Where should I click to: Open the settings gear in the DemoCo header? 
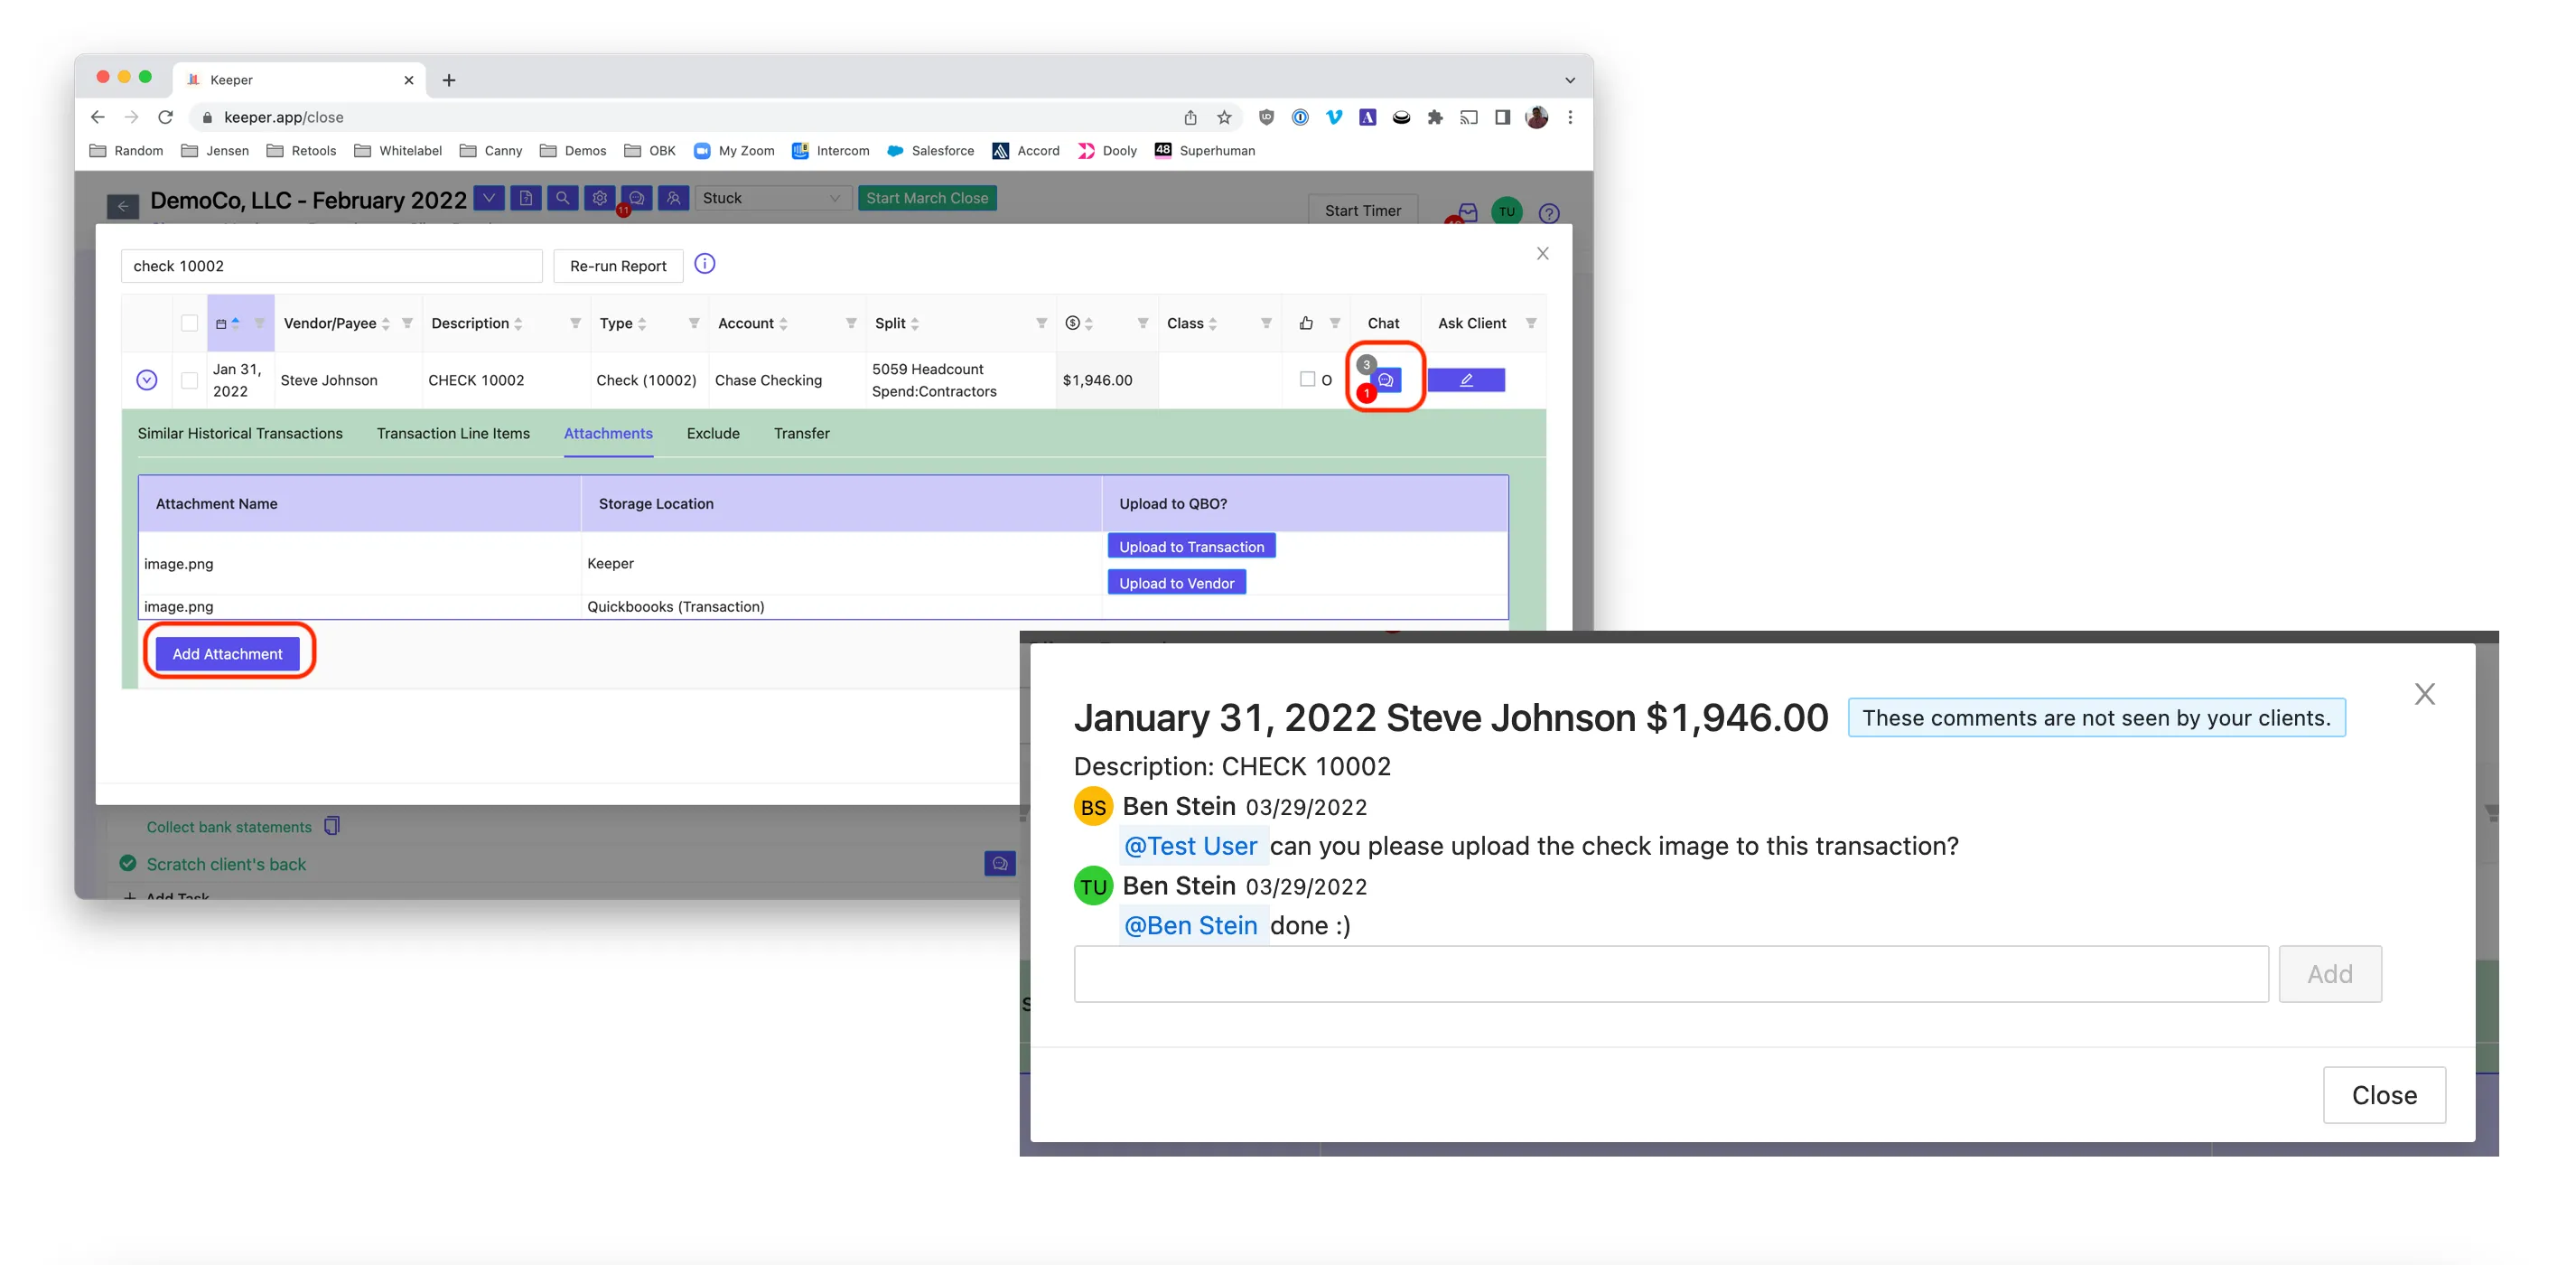tap(600, 198)
